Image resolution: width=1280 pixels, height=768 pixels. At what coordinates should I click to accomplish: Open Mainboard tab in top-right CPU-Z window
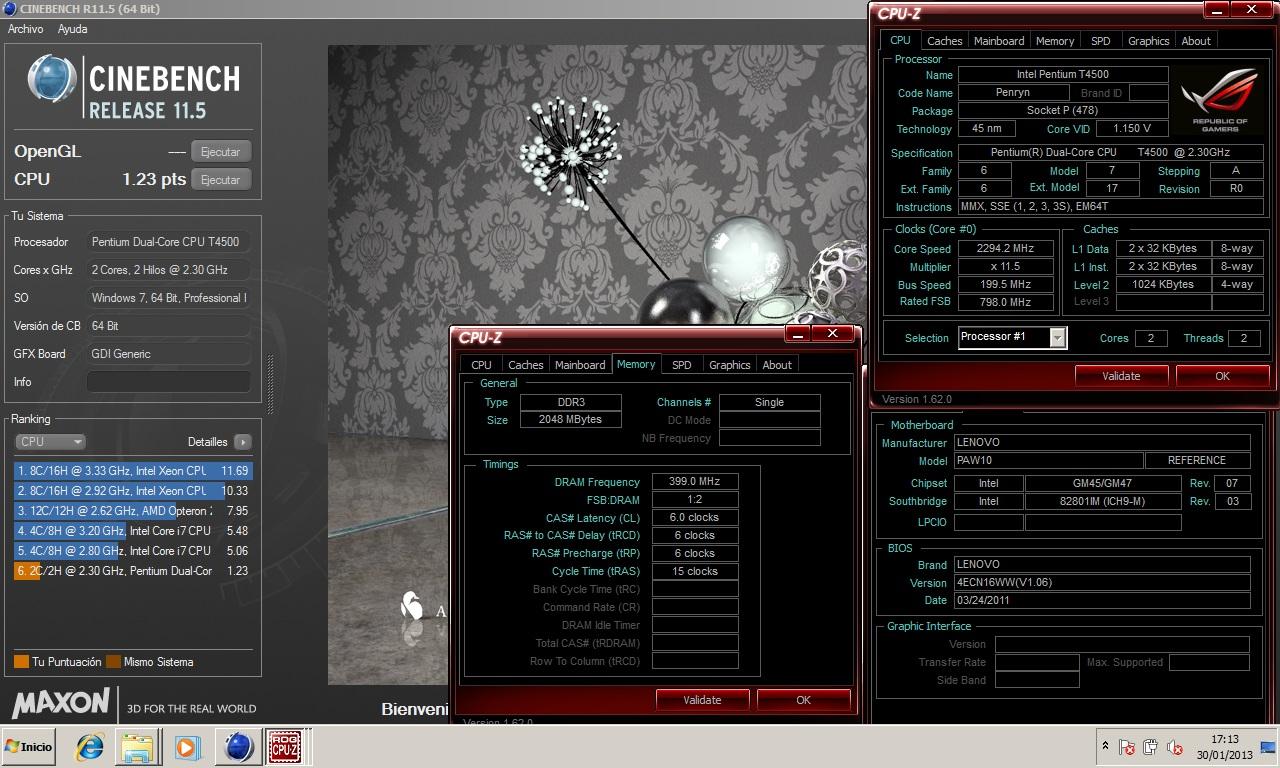[x=999, y=41]
